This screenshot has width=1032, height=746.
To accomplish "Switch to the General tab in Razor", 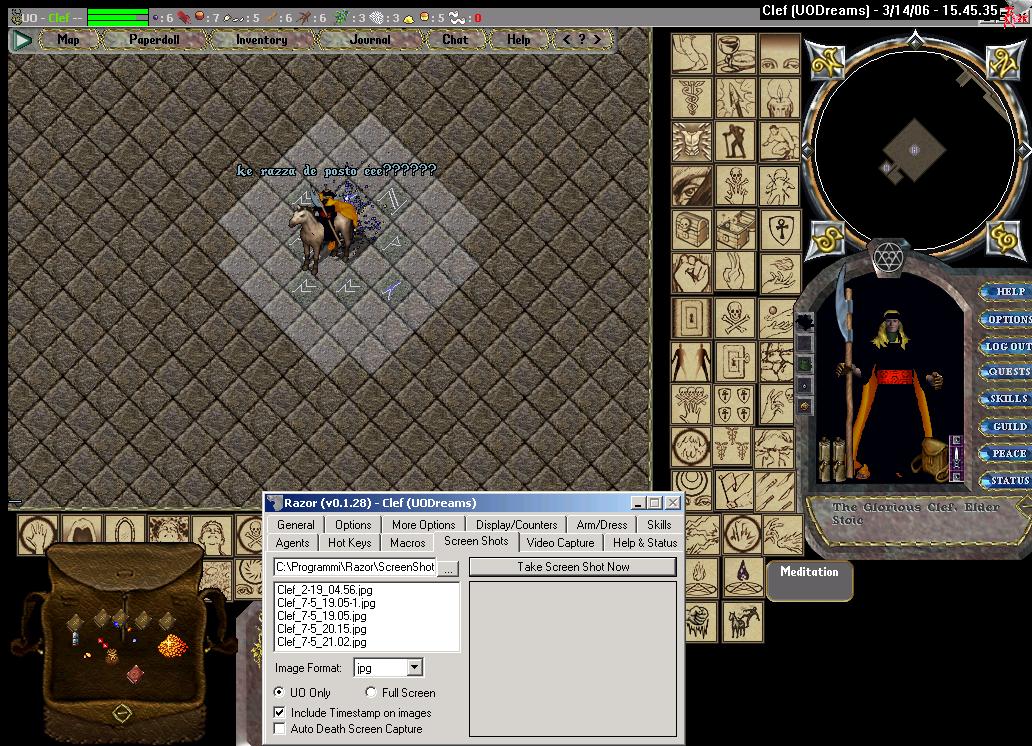I will [x=296, y=525].
